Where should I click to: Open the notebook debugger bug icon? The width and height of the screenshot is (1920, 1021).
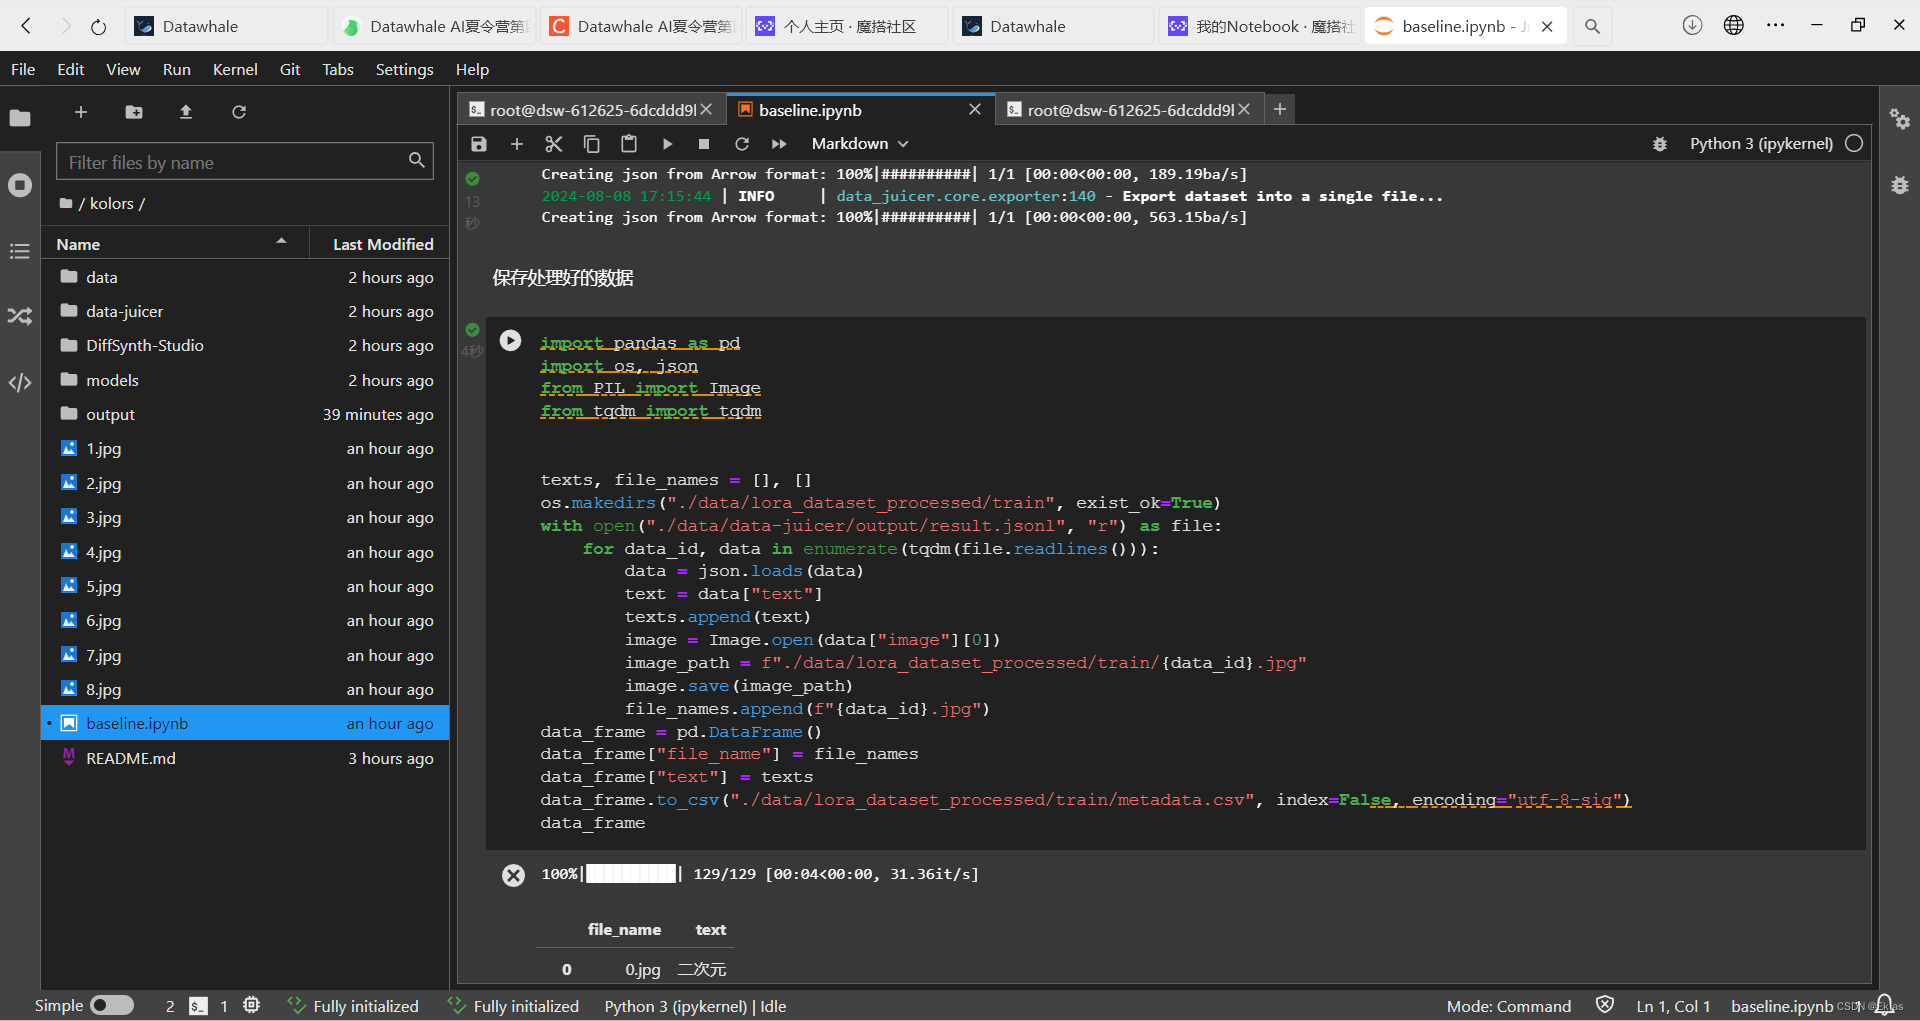coord(1660,144)
